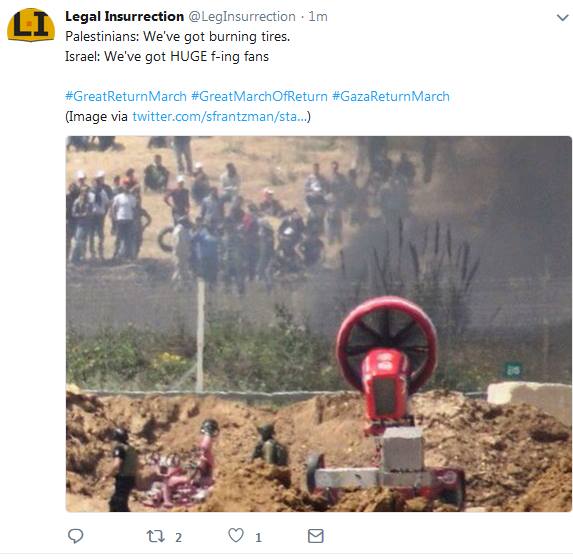The height and width of the screenshot is (559, 573).
Task: Click the 'Palestinians: We've got burning tires' text
Action: pyautogui.click(x=178, y=37)
